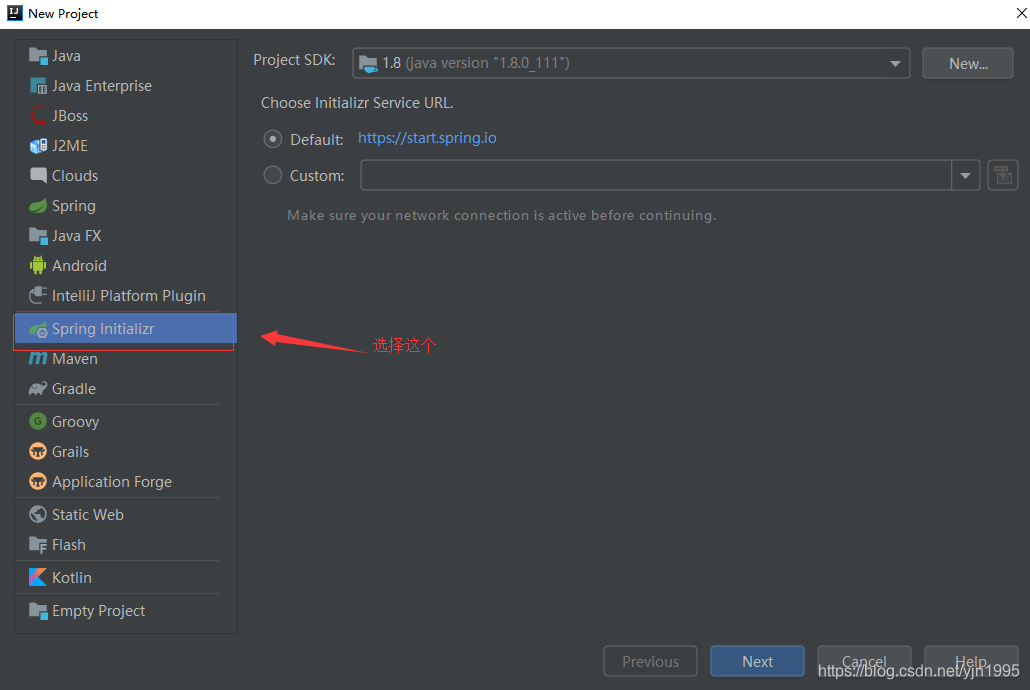Pick the Grails icon
The height and width of the screenshot is (690, 1030).
click(38, 451)
